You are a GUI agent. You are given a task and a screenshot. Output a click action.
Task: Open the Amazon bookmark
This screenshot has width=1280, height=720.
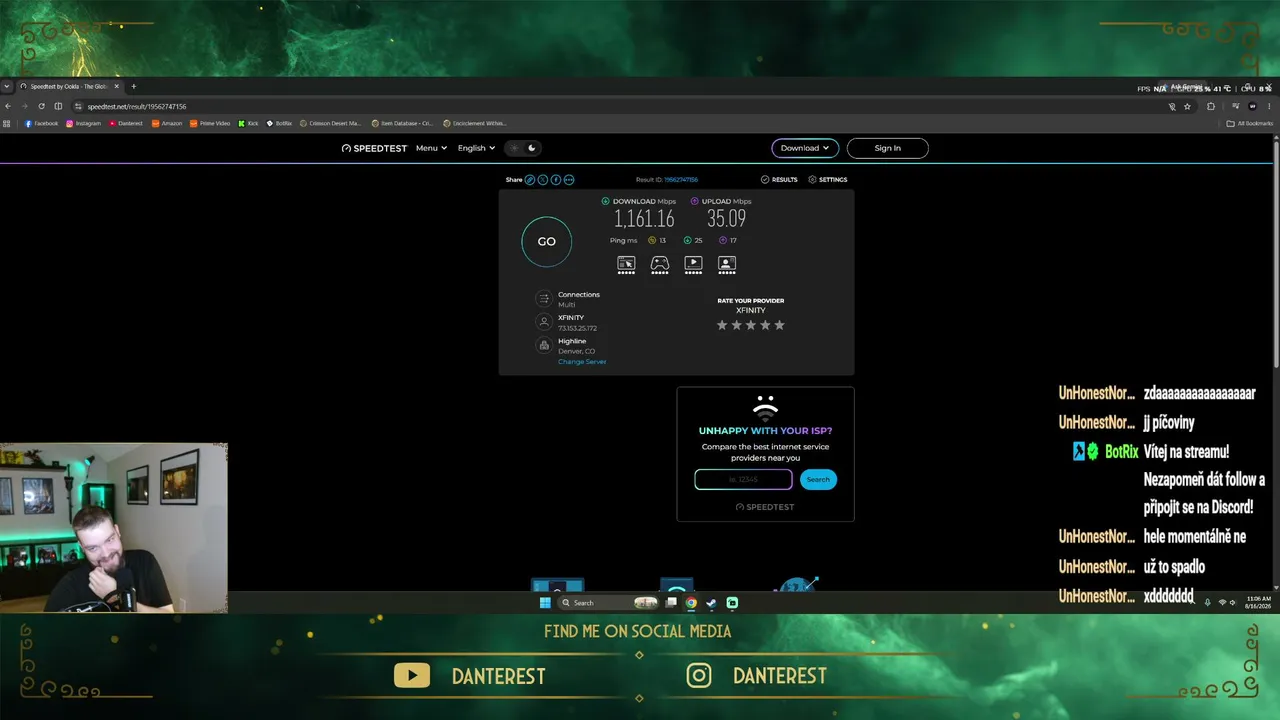click(x=167, y=124)
